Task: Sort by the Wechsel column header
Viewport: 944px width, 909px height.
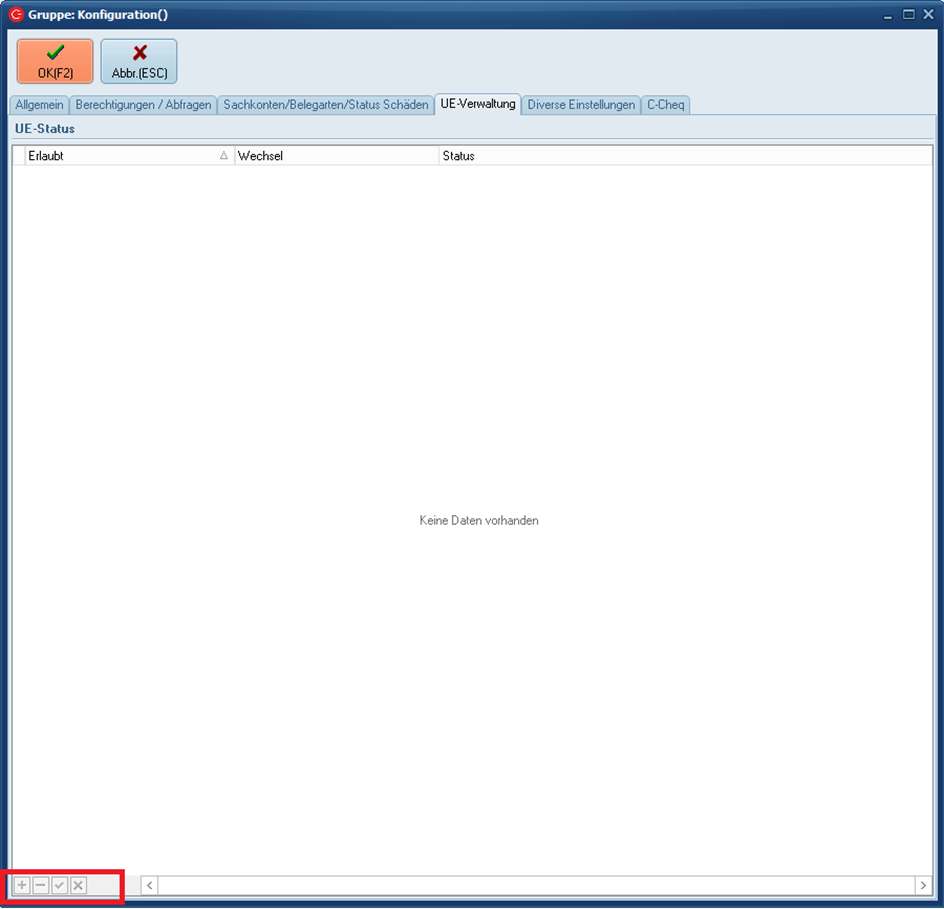Action: click(x=336, y=156)
